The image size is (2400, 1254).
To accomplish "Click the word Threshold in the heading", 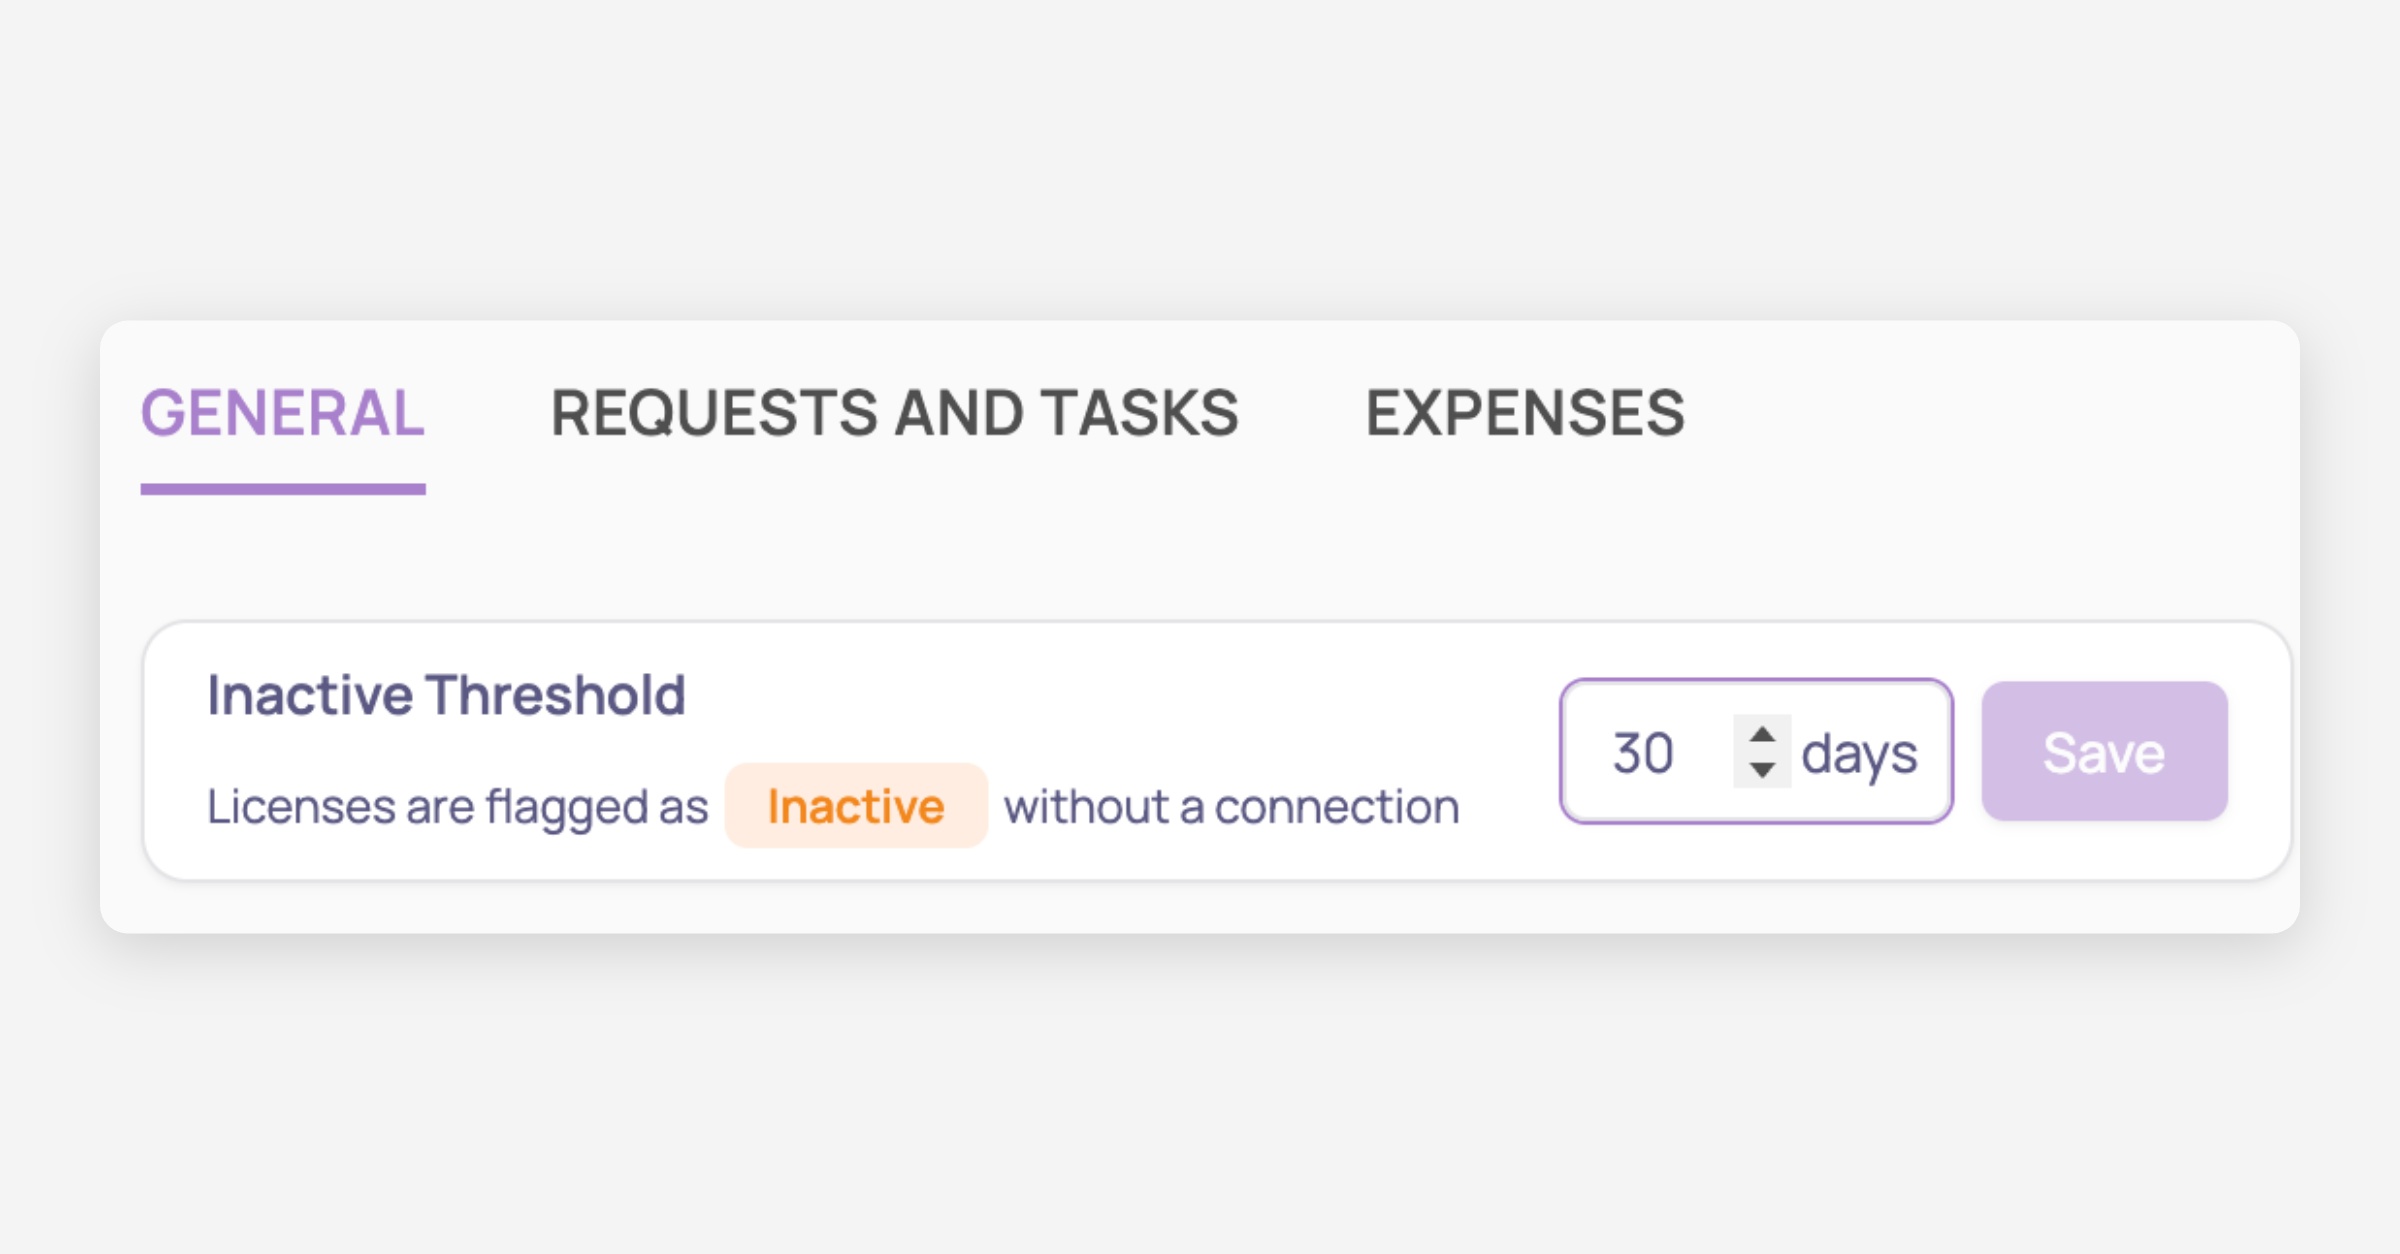I will click(x=556, y=695).
